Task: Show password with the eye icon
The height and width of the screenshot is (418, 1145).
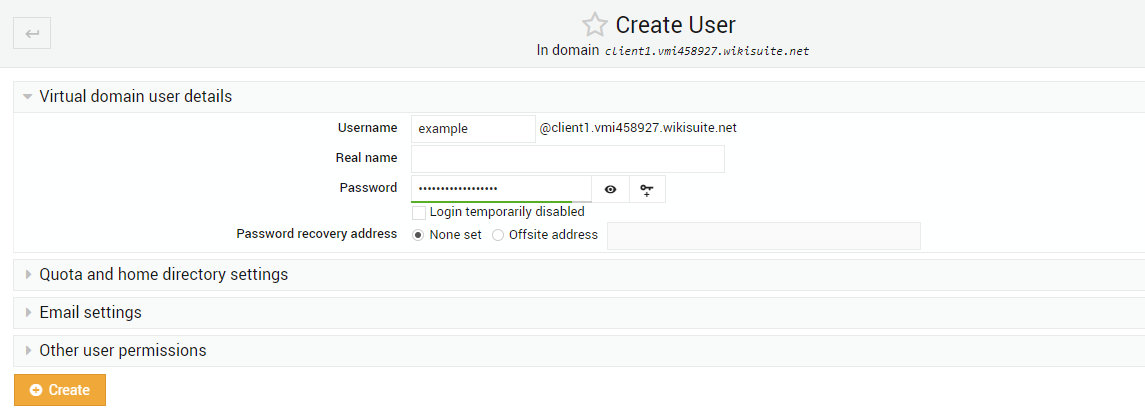Action: [610, 189]
